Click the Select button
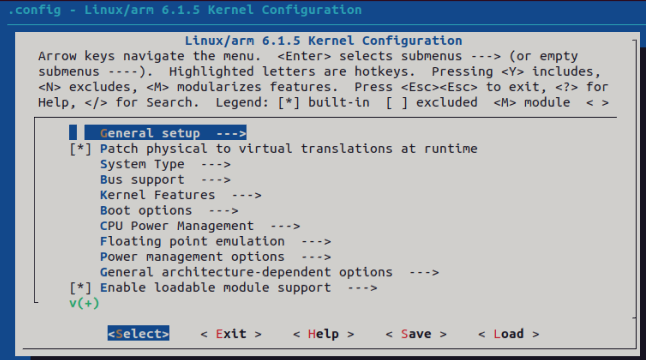 pyautogui.click(x=138, y=334)
